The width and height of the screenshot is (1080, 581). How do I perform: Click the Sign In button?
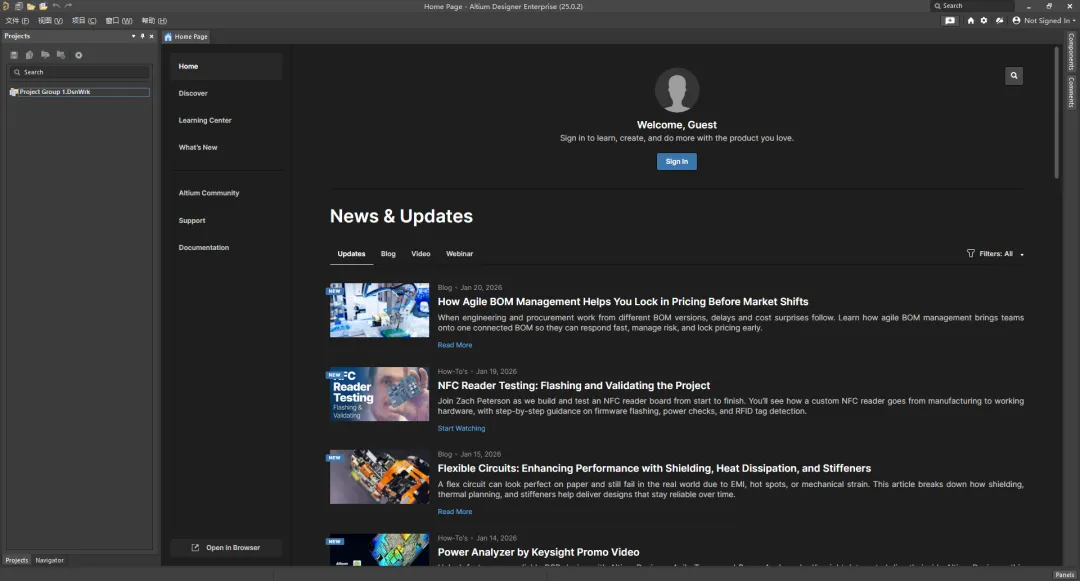(676, 162)
